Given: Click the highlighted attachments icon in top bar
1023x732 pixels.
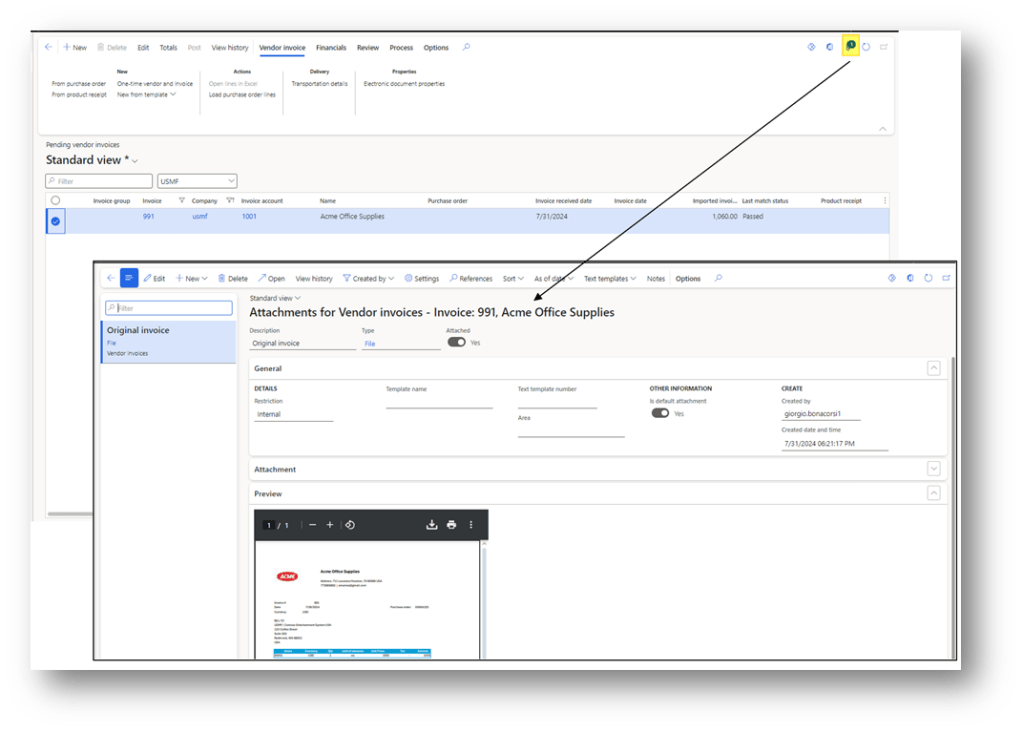Looking at the screenshot, I should tap(850, 46).
